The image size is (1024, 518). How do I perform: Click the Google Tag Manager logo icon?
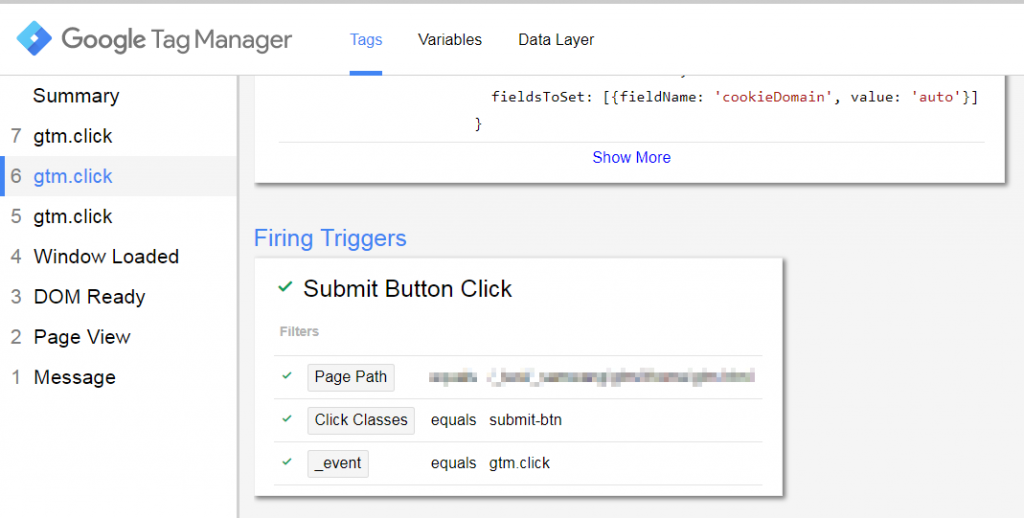[34, 40]
